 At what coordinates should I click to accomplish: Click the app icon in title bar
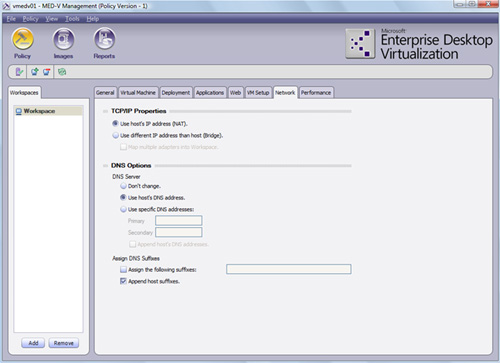pos(6,6)
